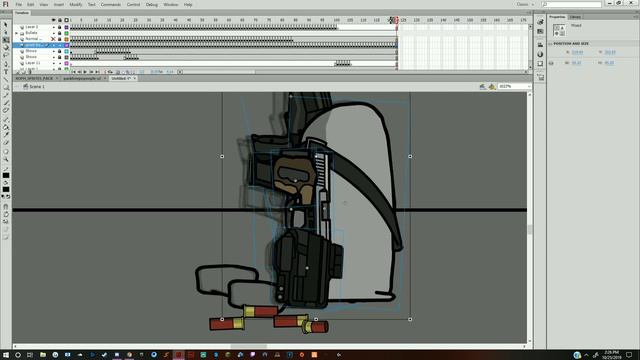Click the Scene 1 breadcrumb link
Screen dimensions: 640x360
click(37, 87)
